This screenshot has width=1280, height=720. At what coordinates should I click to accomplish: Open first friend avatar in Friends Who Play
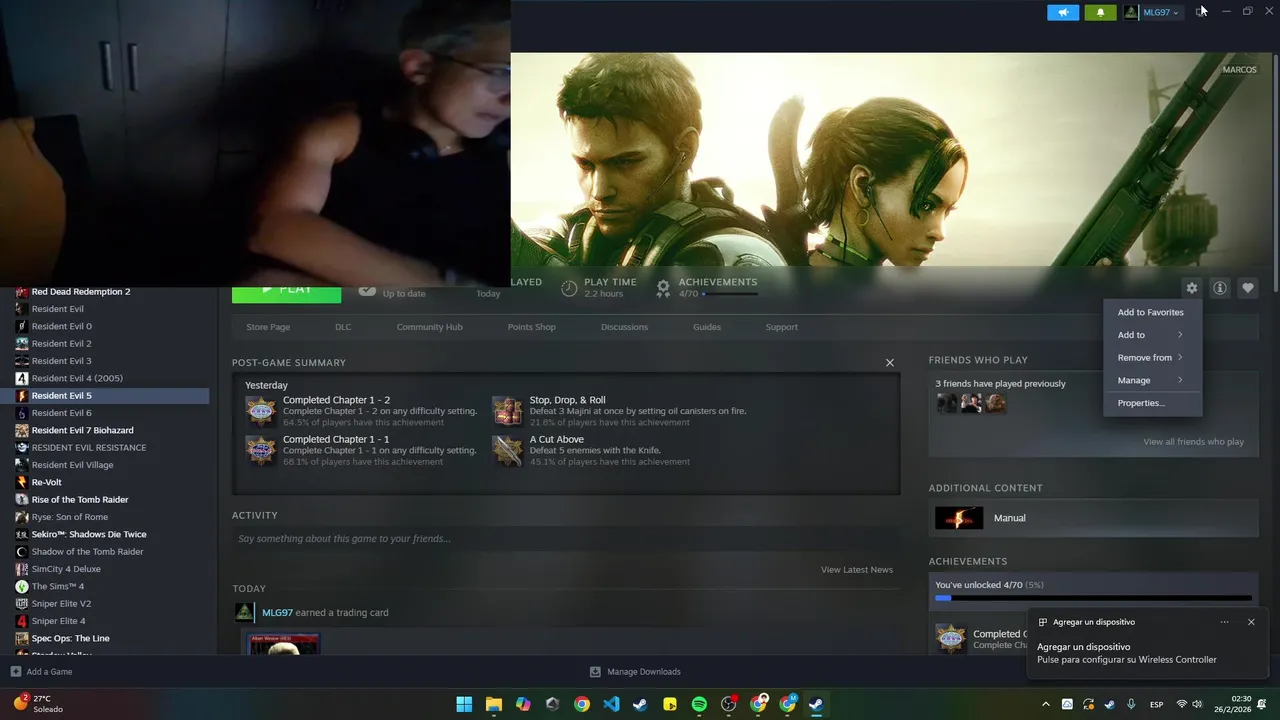[946, 403]
